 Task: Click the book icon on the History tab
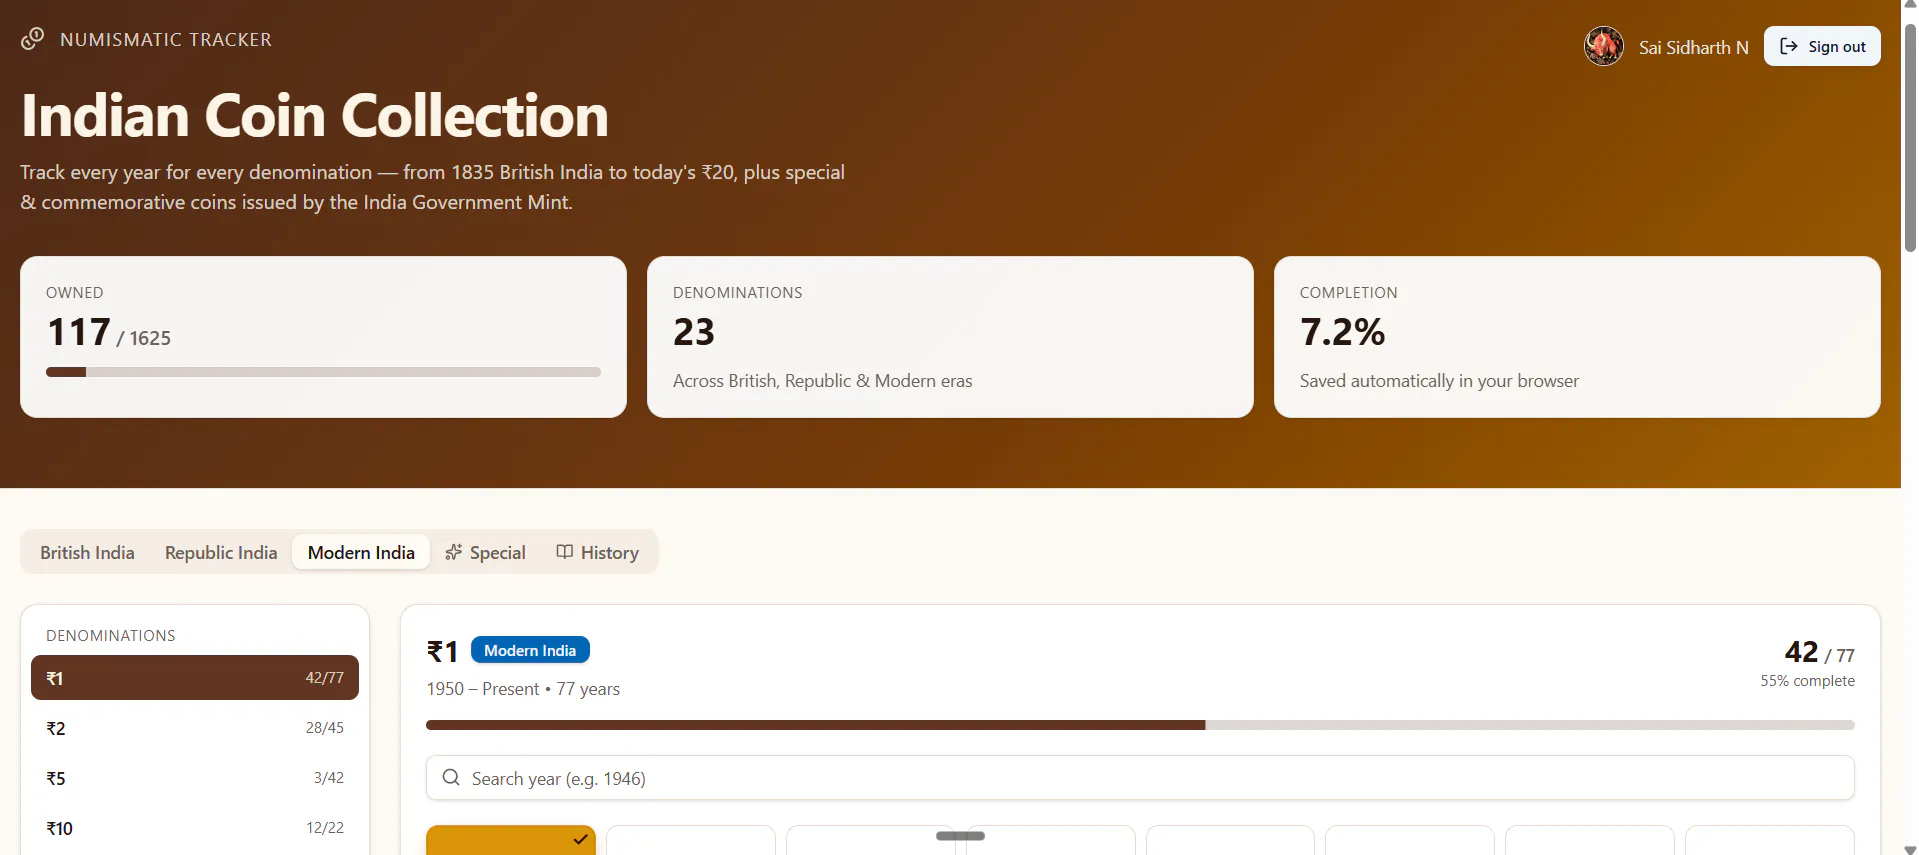(x=565, y=552)
